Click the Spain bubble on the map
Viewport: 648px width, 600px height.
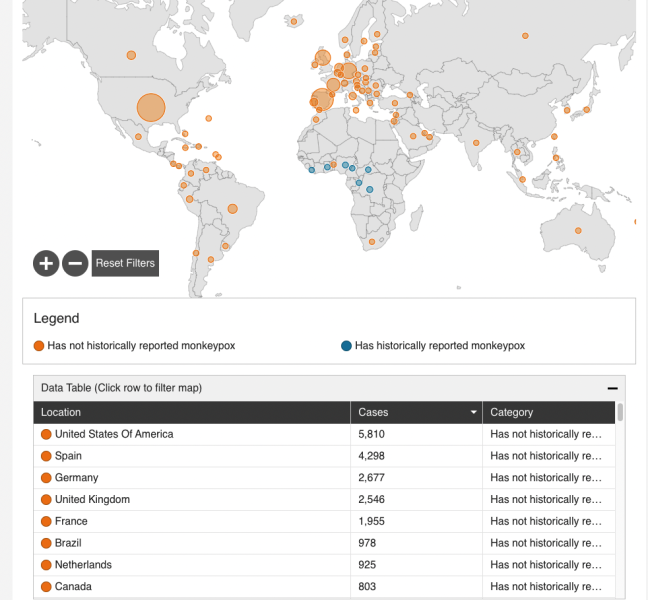click(x=321, y=99)
